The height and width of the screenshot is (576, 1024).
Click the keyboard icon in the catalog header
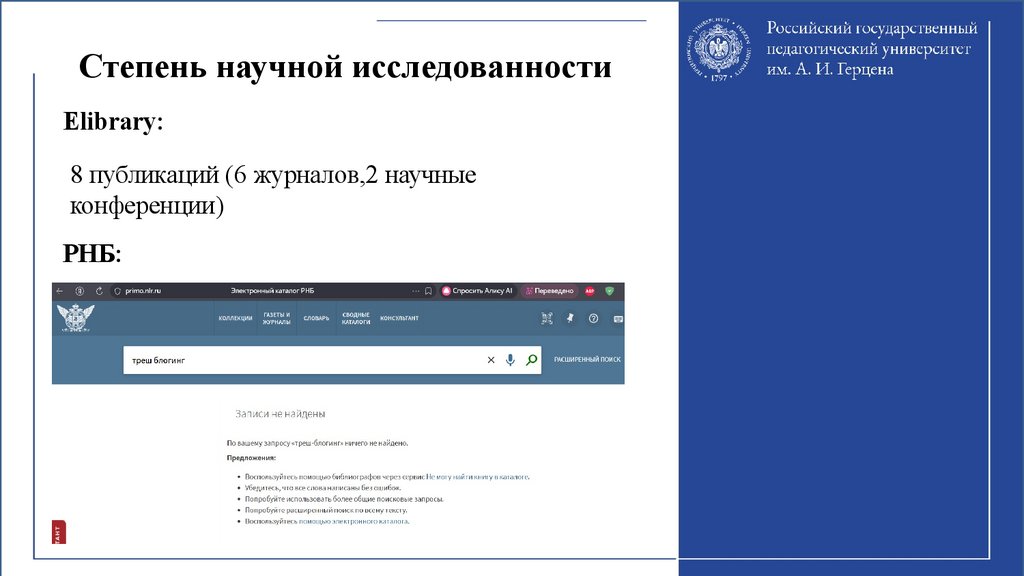click(618, 319)
